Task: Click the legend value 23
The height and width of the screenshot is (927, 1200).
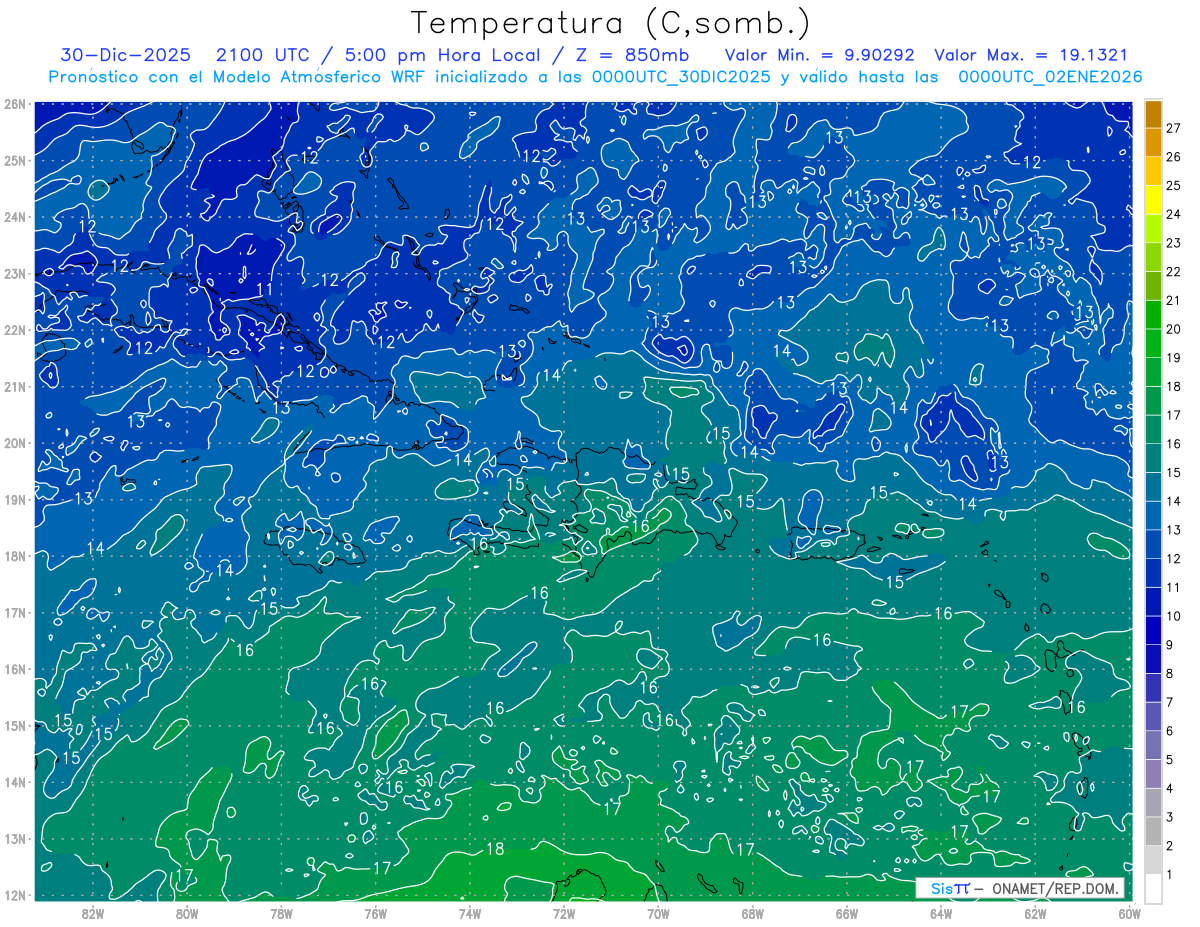Action: 1174,243
